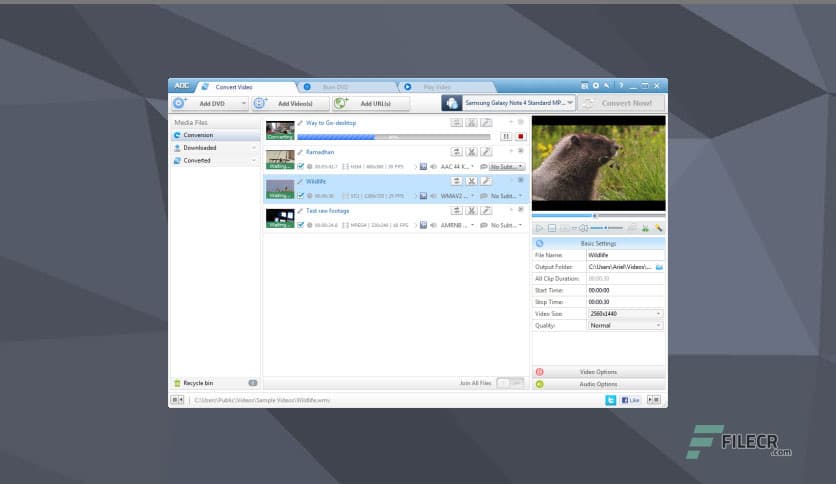The image size is (836, 484).
Task: Expand the Add DVD dropdown arrow
Action: coord(244,103)
